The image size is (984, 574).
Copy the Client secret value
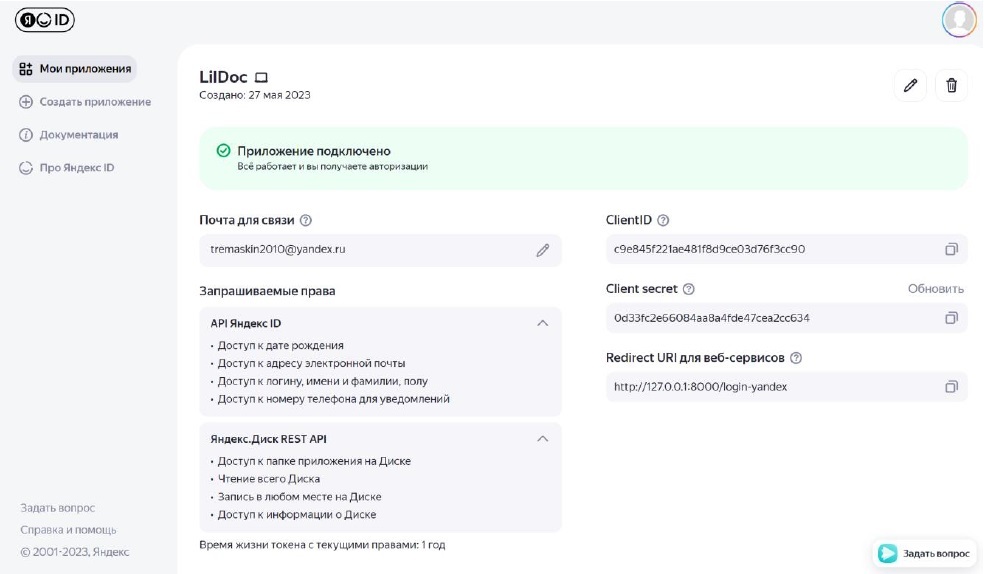[x=951, y=318]
